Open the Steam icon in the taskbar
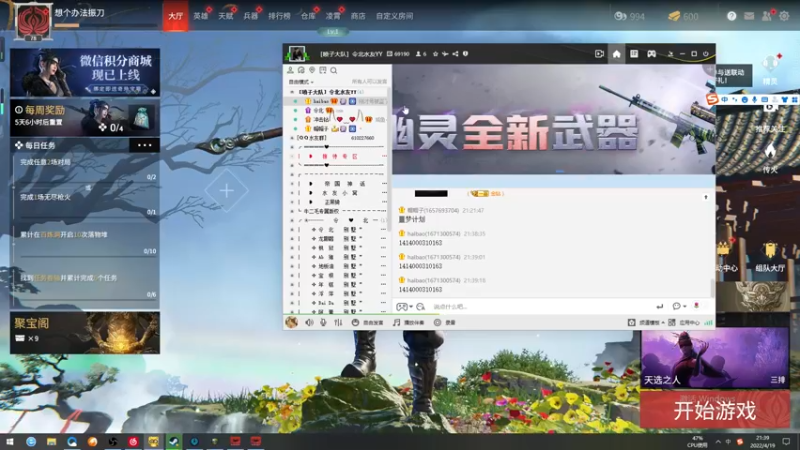 174,441
